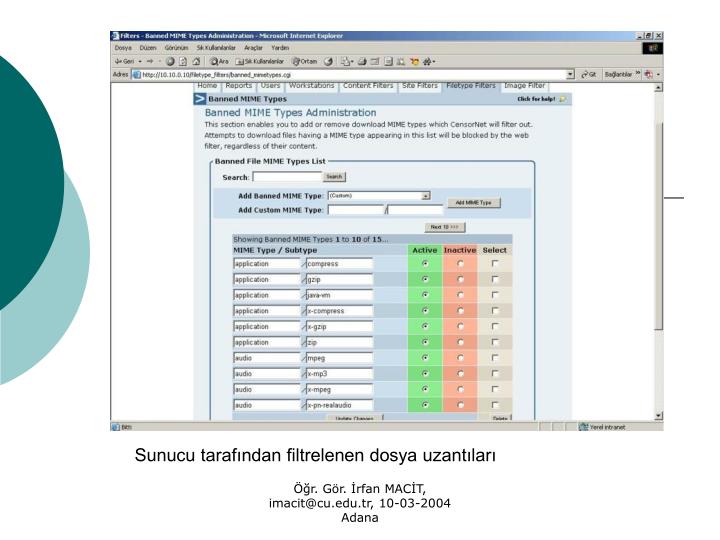Tick Select checkbox for application/compress
This screenshot has width=720, height=540.
tap(495, 264)
